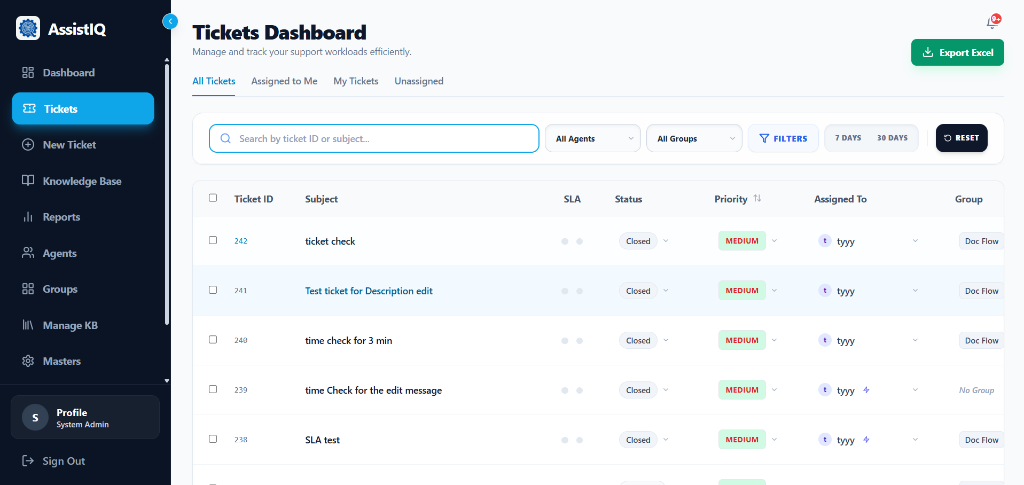This screenshot has width=1024, height=485.
Task: Click the Closed status pill on ticket 239
Action: (638, 390)
